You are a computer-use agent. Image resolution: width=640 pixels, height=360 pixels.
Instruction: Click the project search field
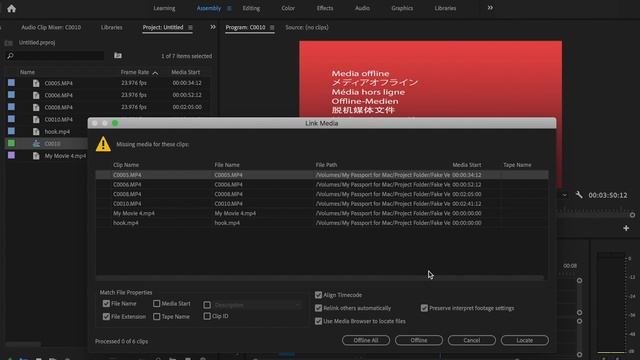[60, 56]
